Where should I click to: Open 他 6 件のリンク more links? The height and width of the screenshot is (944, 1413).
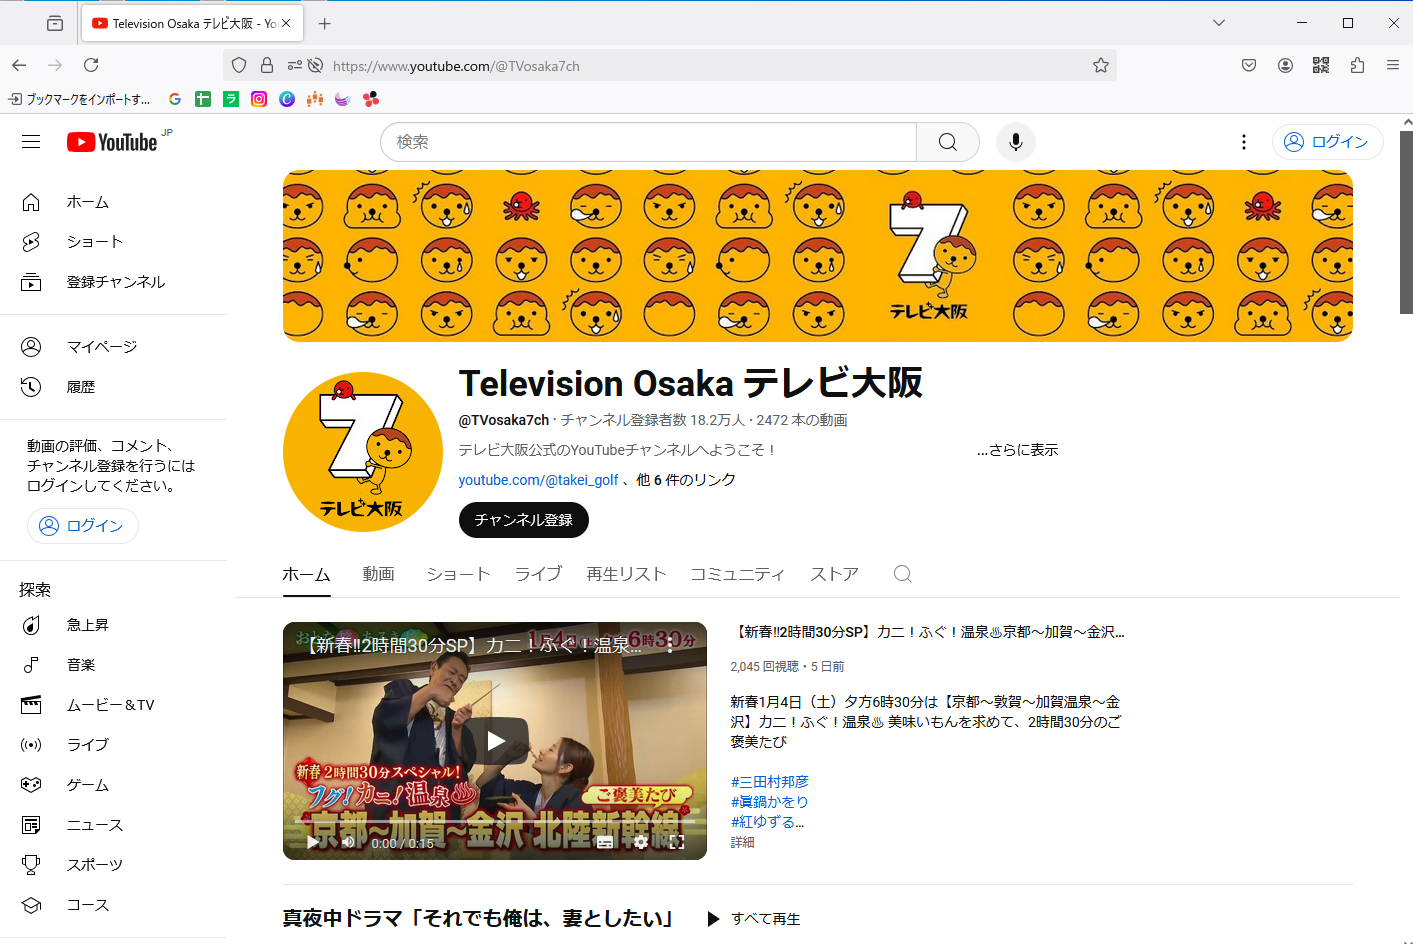point(686,480)
